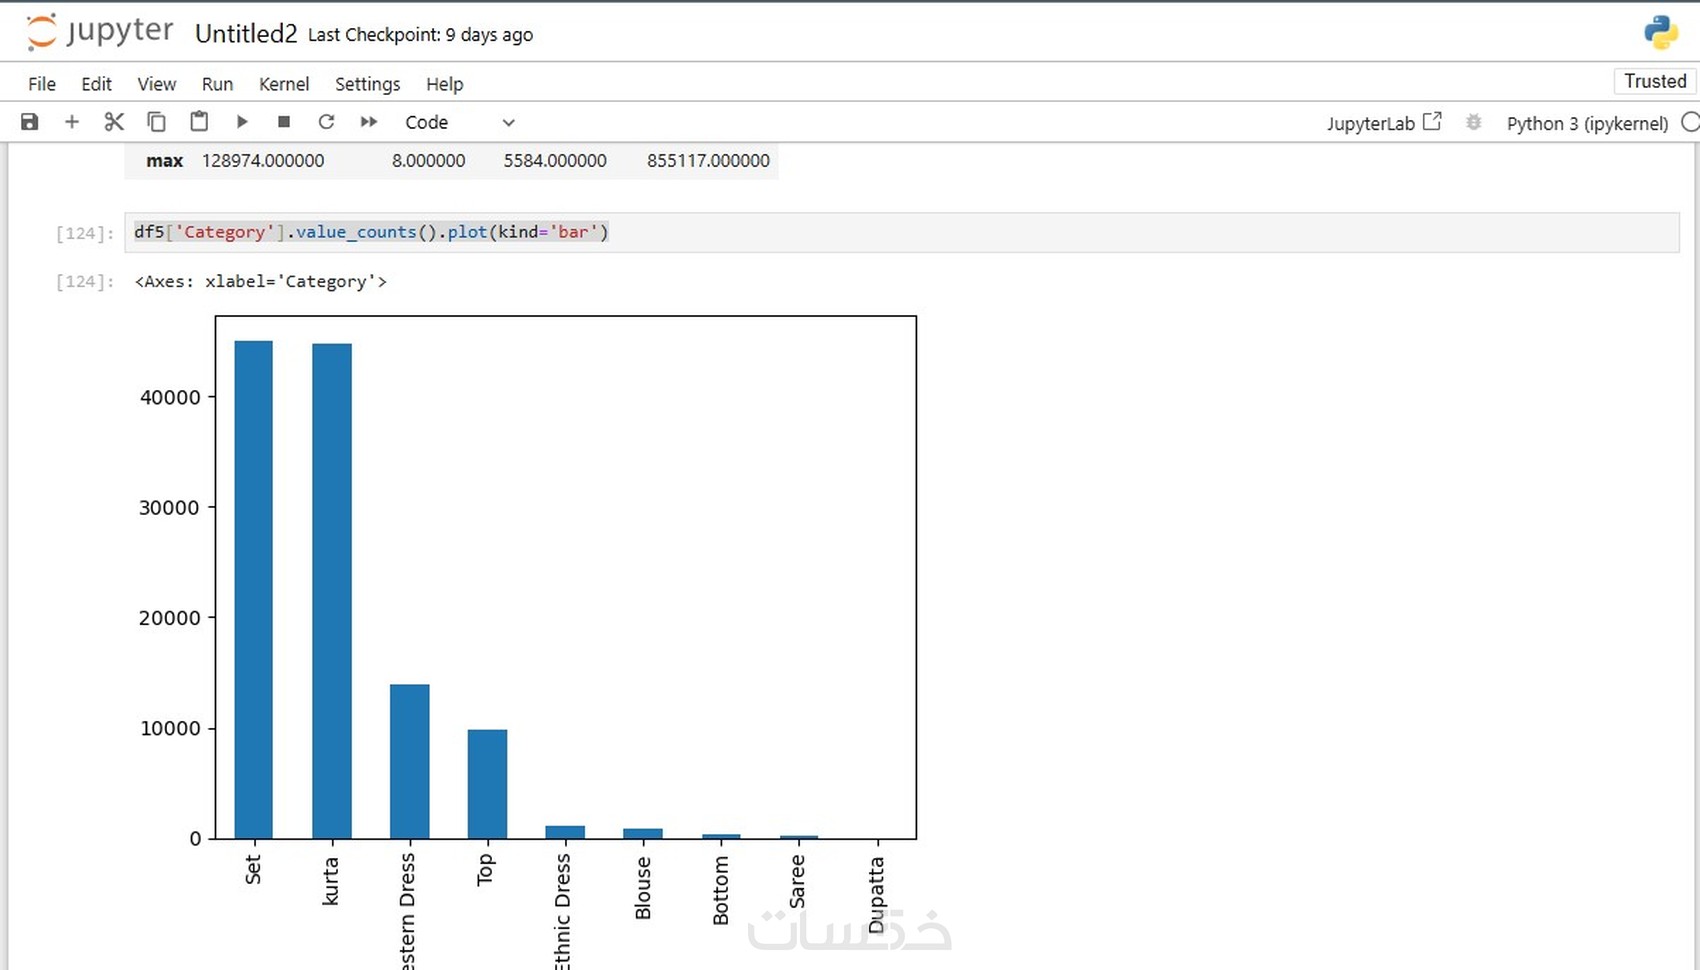Paste cell with the clipboard icon
The height and width of the screenshot is (970, 1700).
[199, 122]
